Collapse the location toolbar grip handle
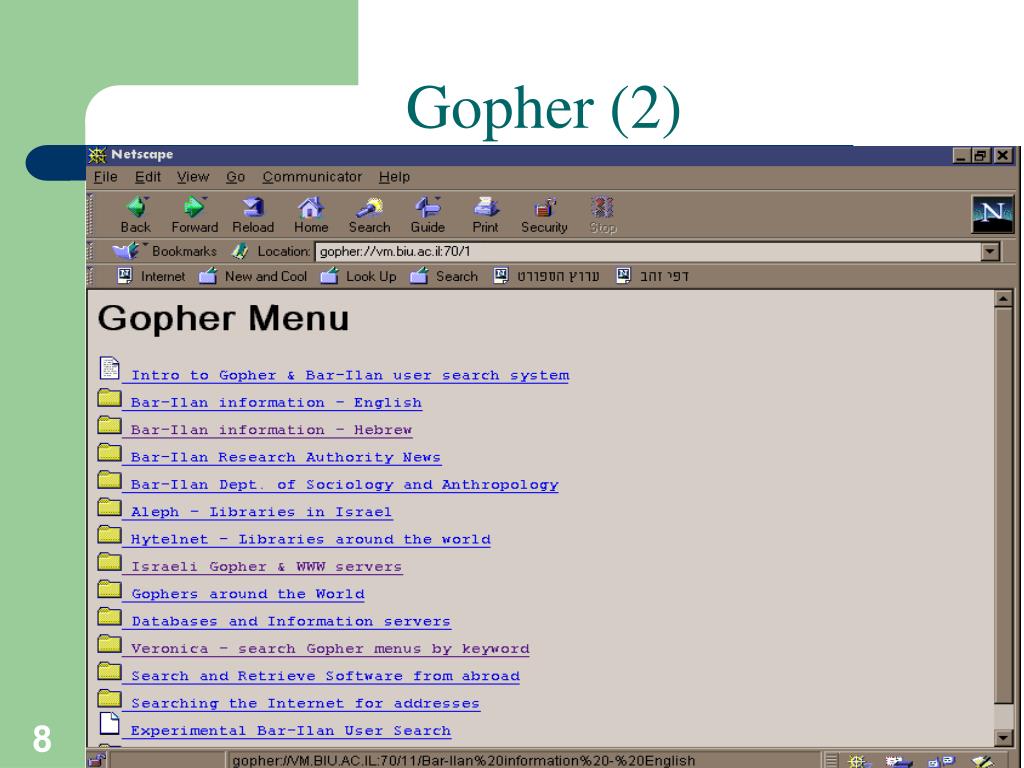 coord(91,251)
